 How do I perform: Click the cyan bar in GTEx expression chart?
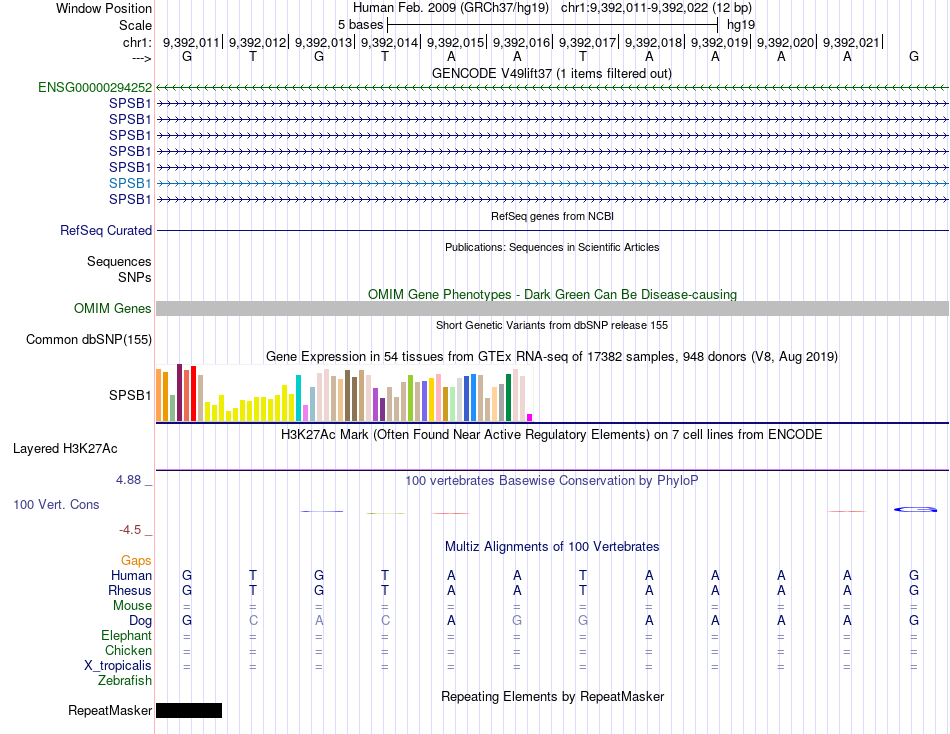click(x=298, y=398)
